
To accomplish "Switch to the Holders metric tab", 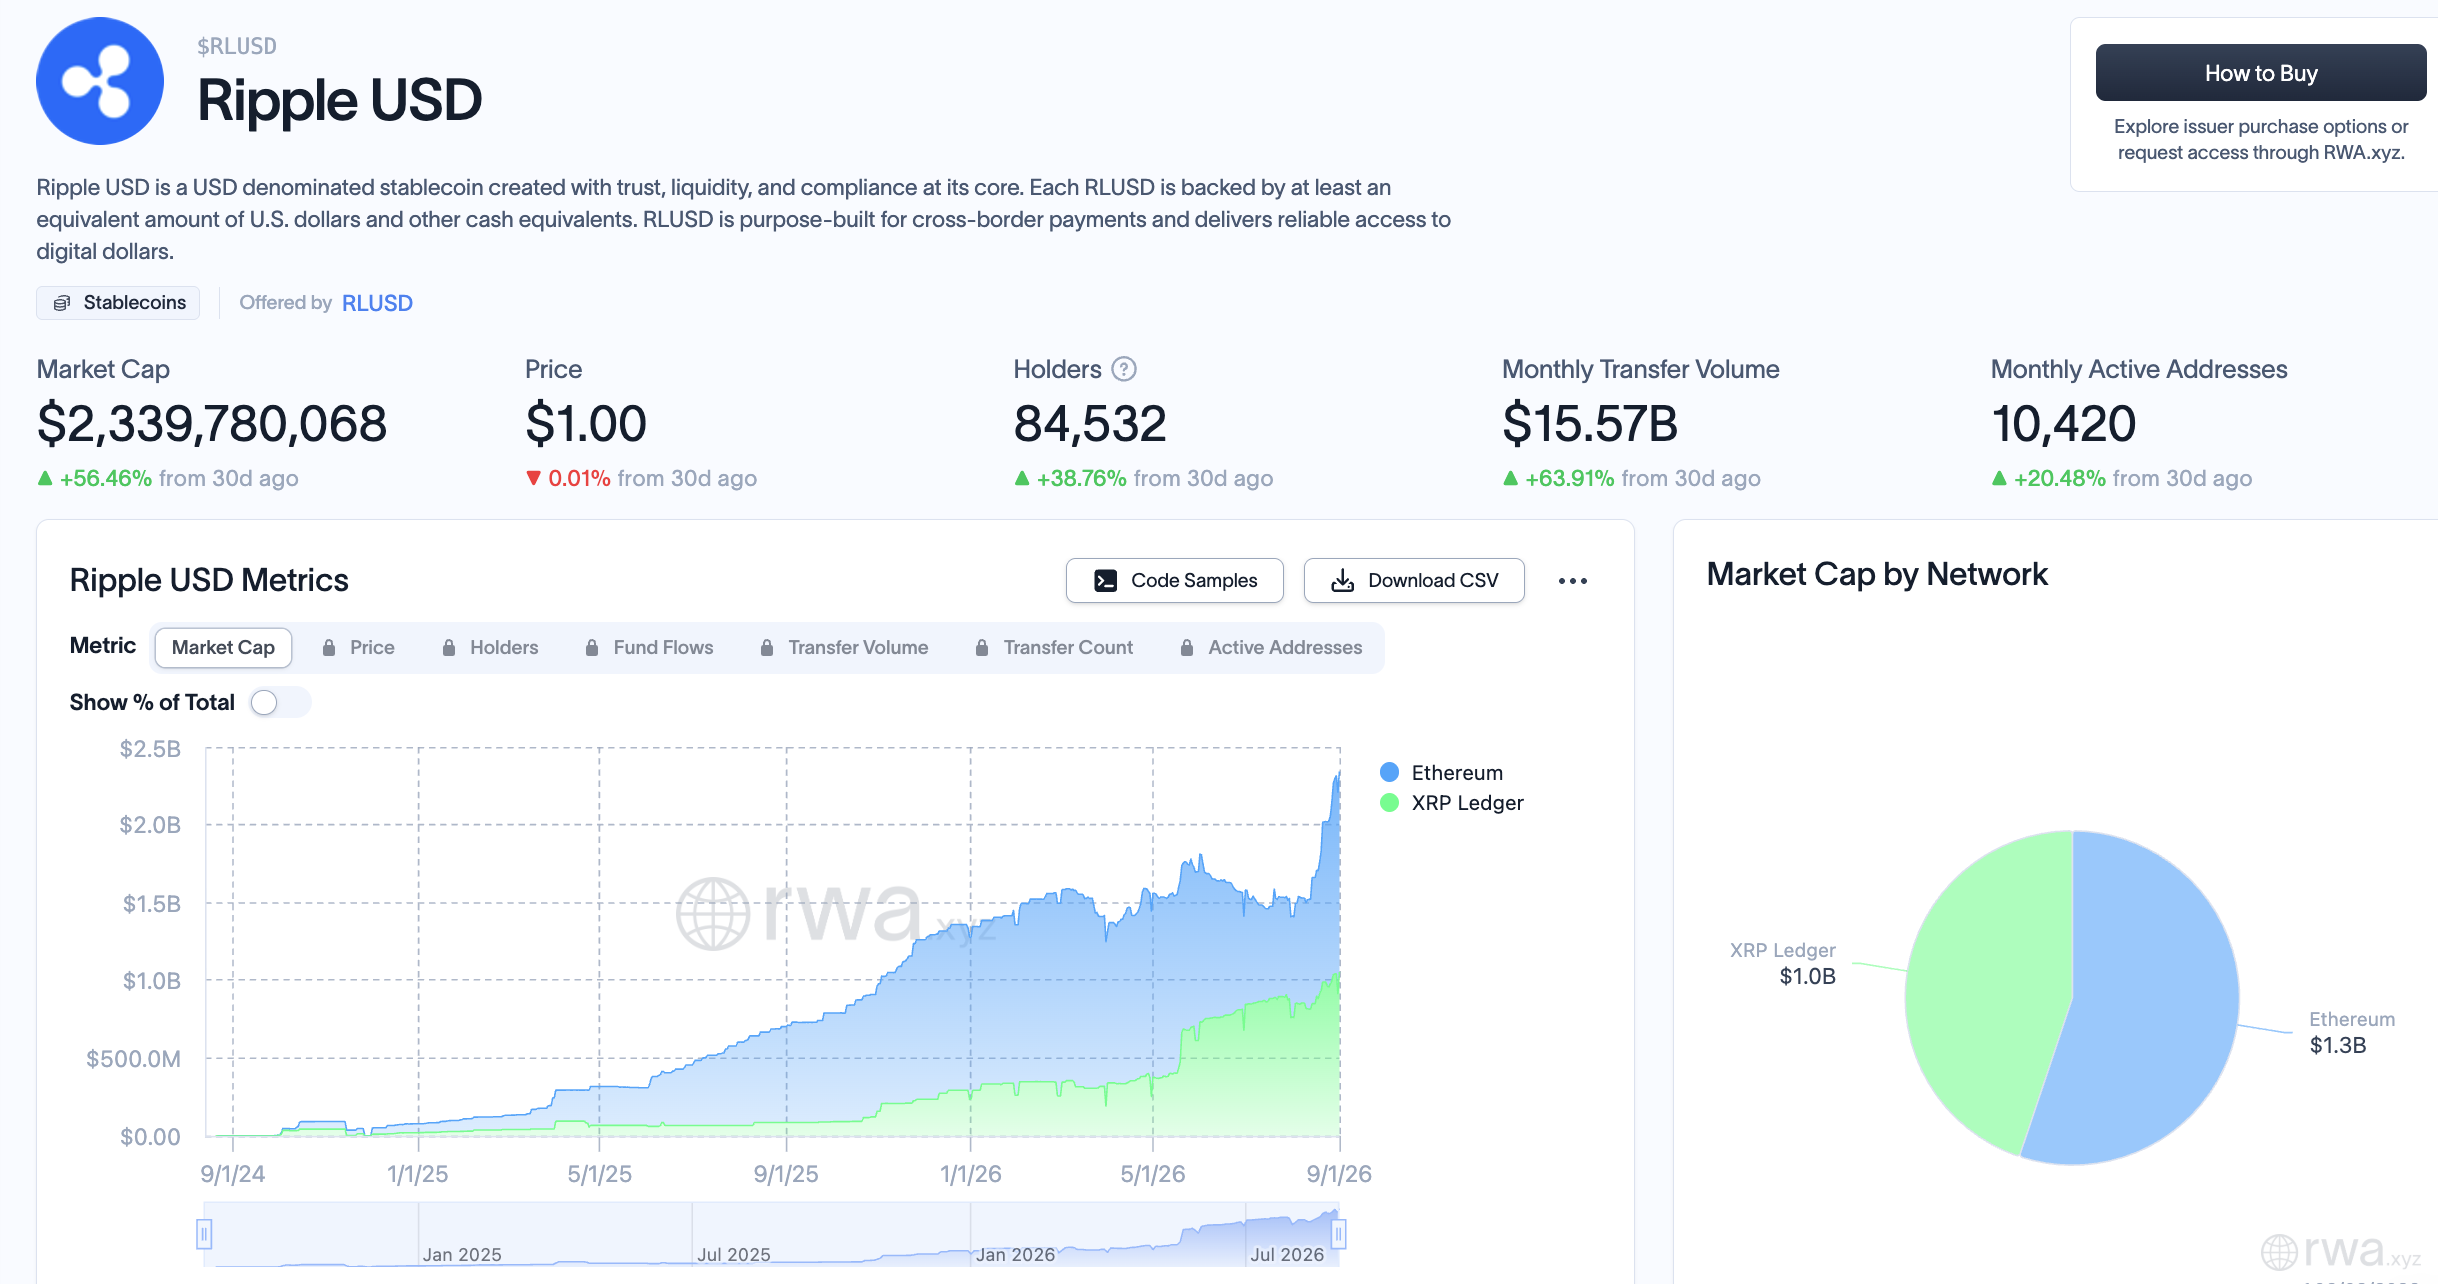I will tap(490, 648).
